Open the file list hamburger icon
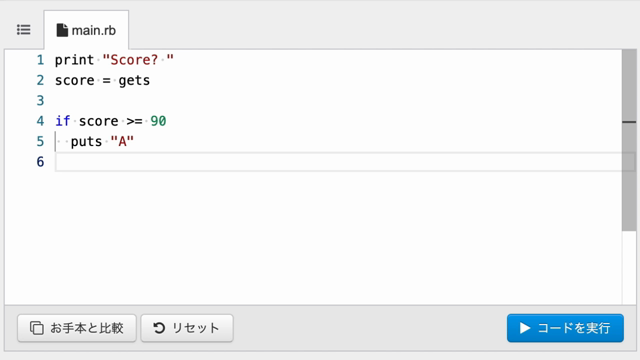 [24, 30]
